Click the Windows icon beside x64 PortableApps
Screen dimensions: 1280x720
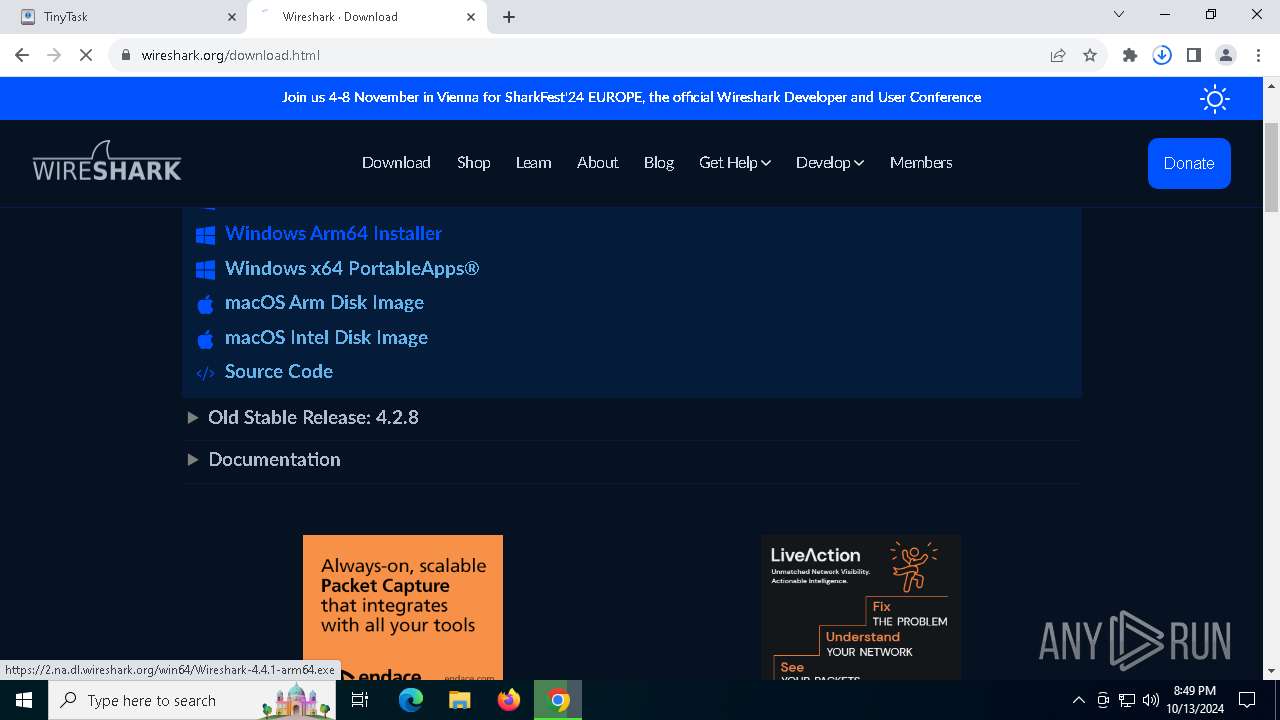[x=205, y=269]
